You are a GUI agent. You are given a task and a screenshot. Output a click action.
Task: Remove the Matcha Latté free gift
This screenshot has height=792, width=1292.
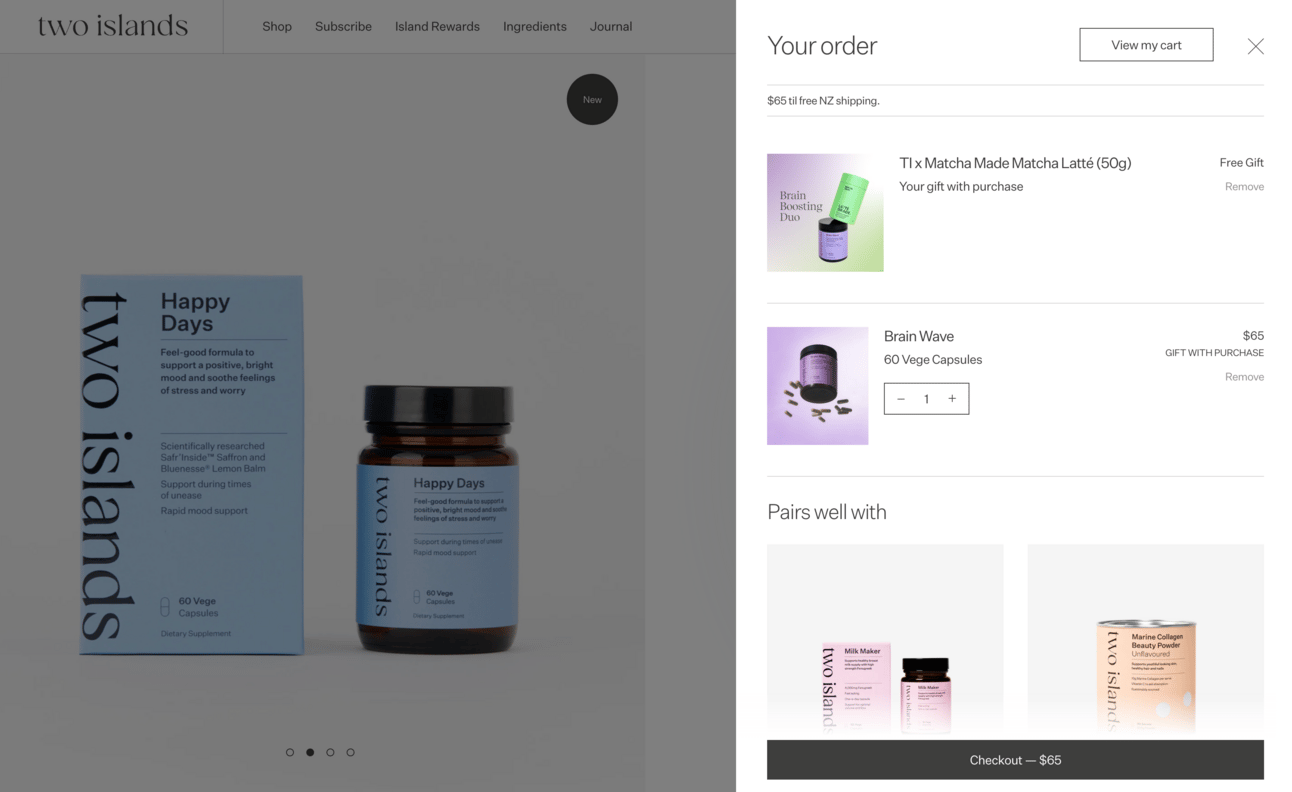[1244, 187]
